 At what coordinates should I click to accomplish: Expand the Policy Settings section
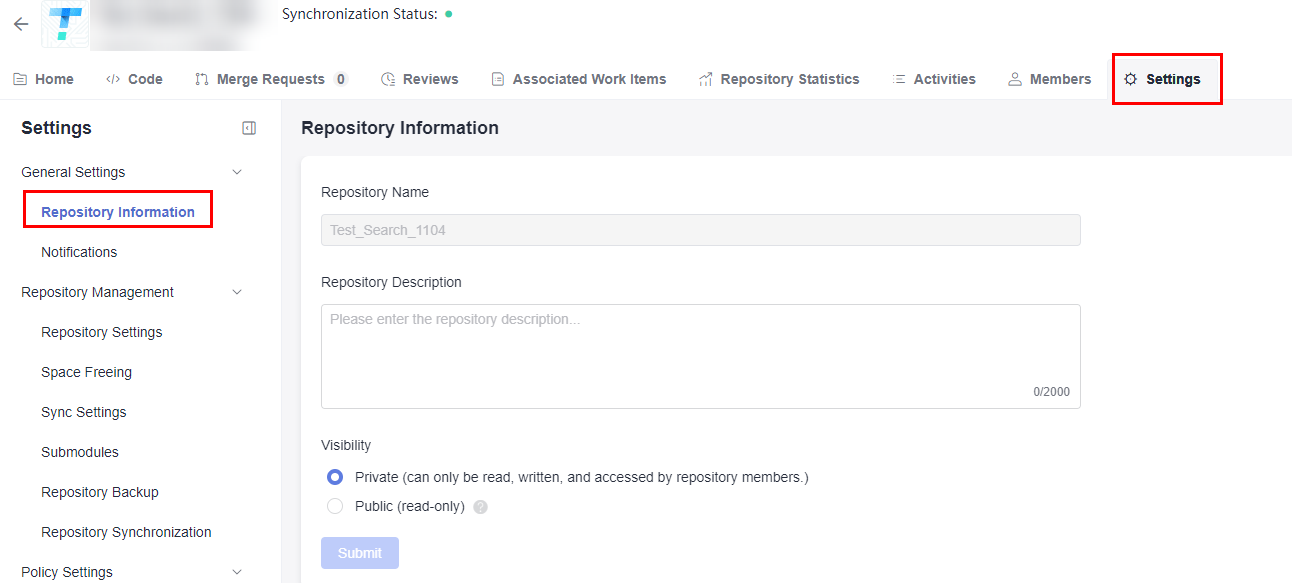point(237,572)
